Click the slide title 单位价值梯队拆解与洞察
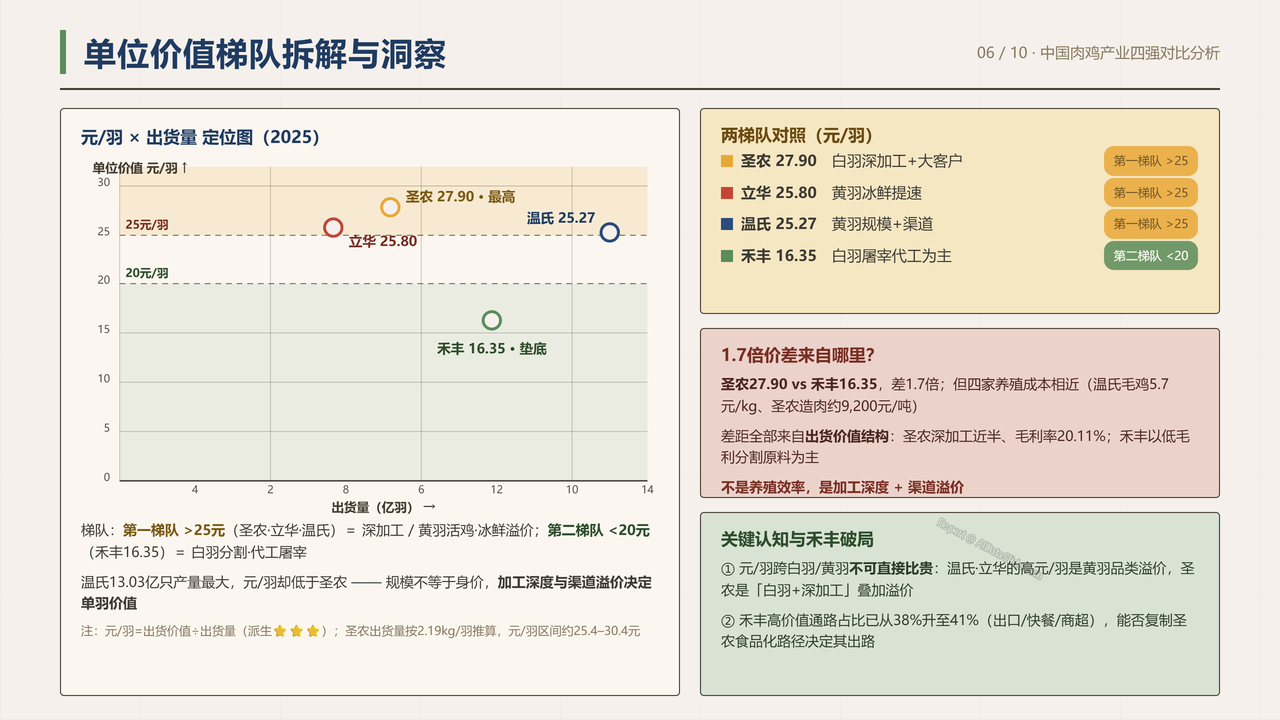 click(x=264, y=54)
